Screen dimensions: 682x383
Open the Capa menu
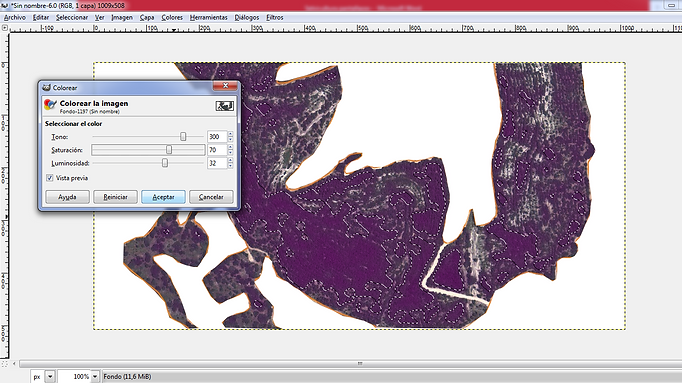tap(147, 17)
